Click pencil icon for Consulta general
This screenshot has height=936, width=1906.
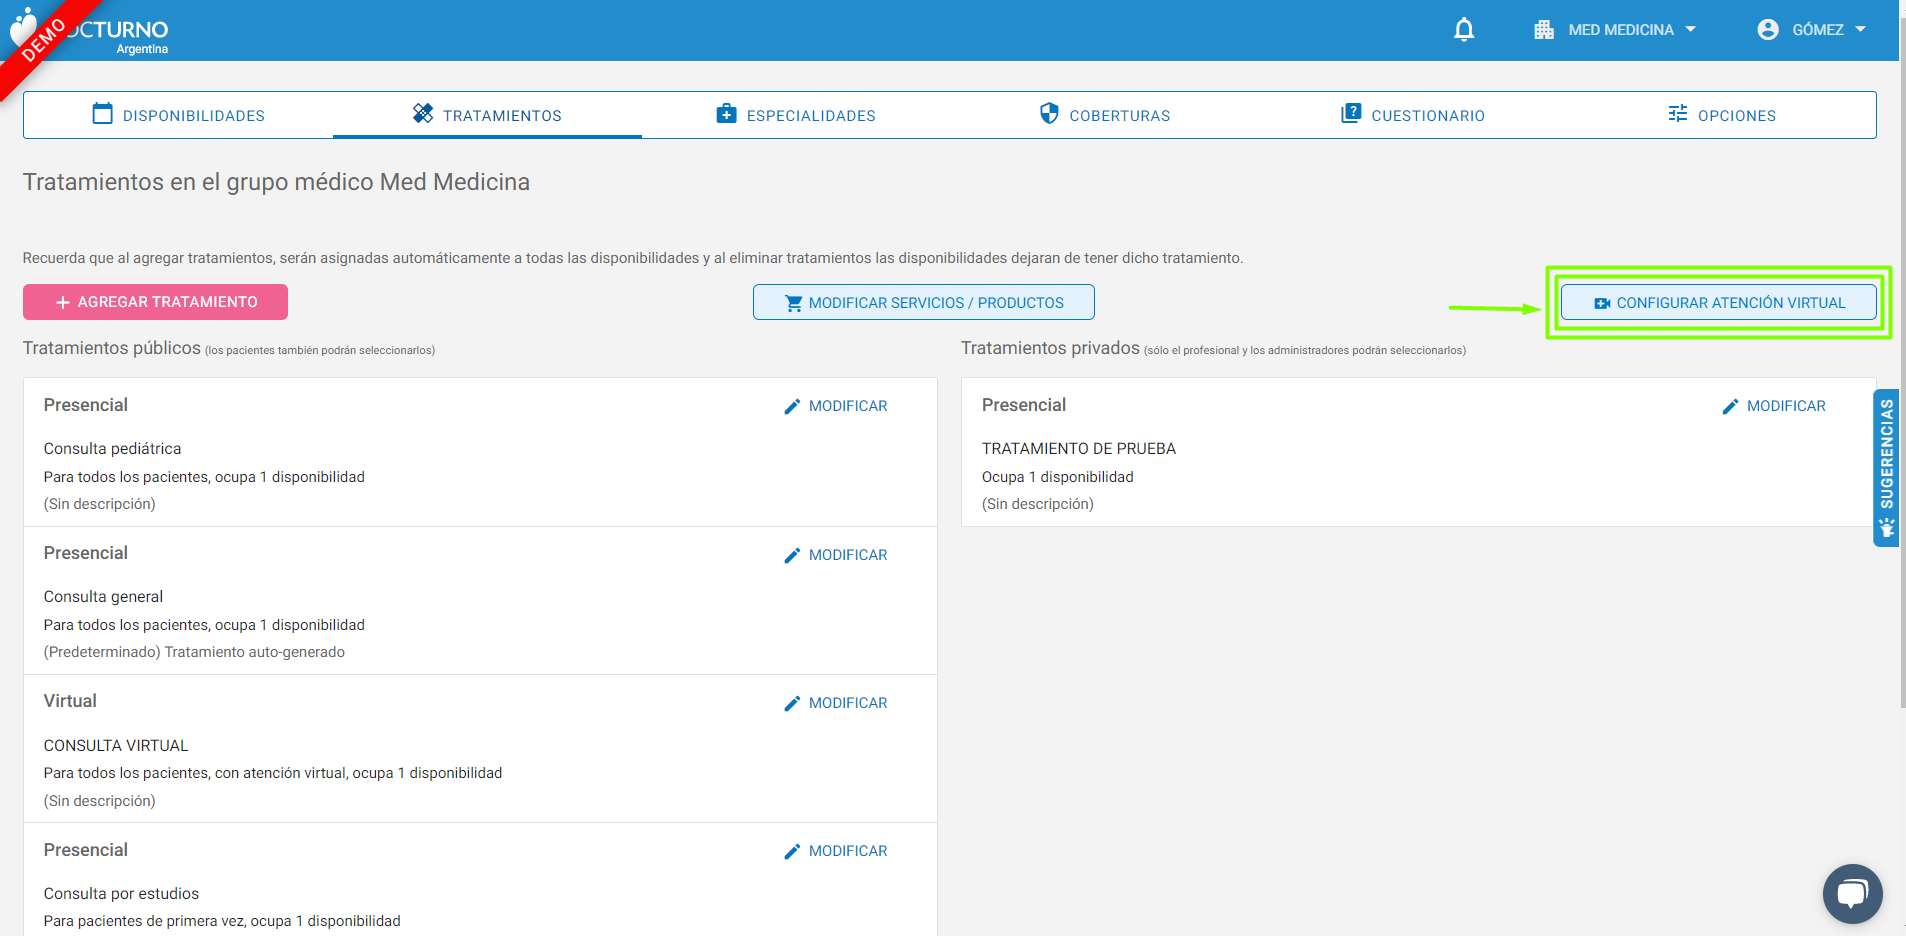[x=792, y=555]
